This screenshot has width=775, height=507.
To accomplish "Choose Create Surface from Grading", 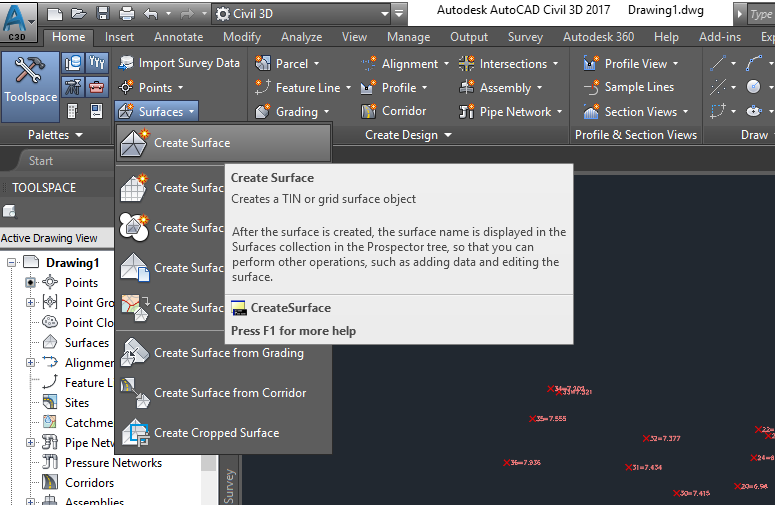I will point(223,353).
